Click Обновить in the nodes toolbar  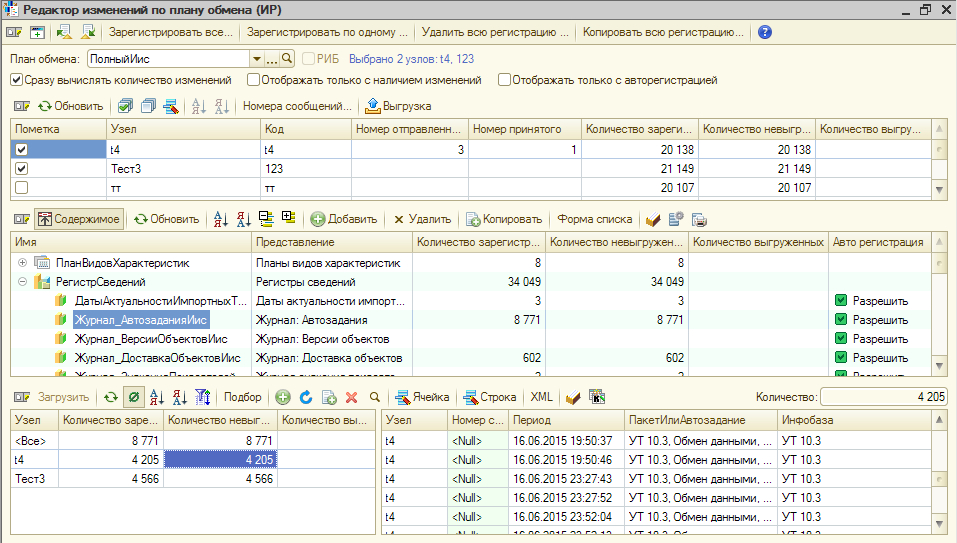(71, 106)
